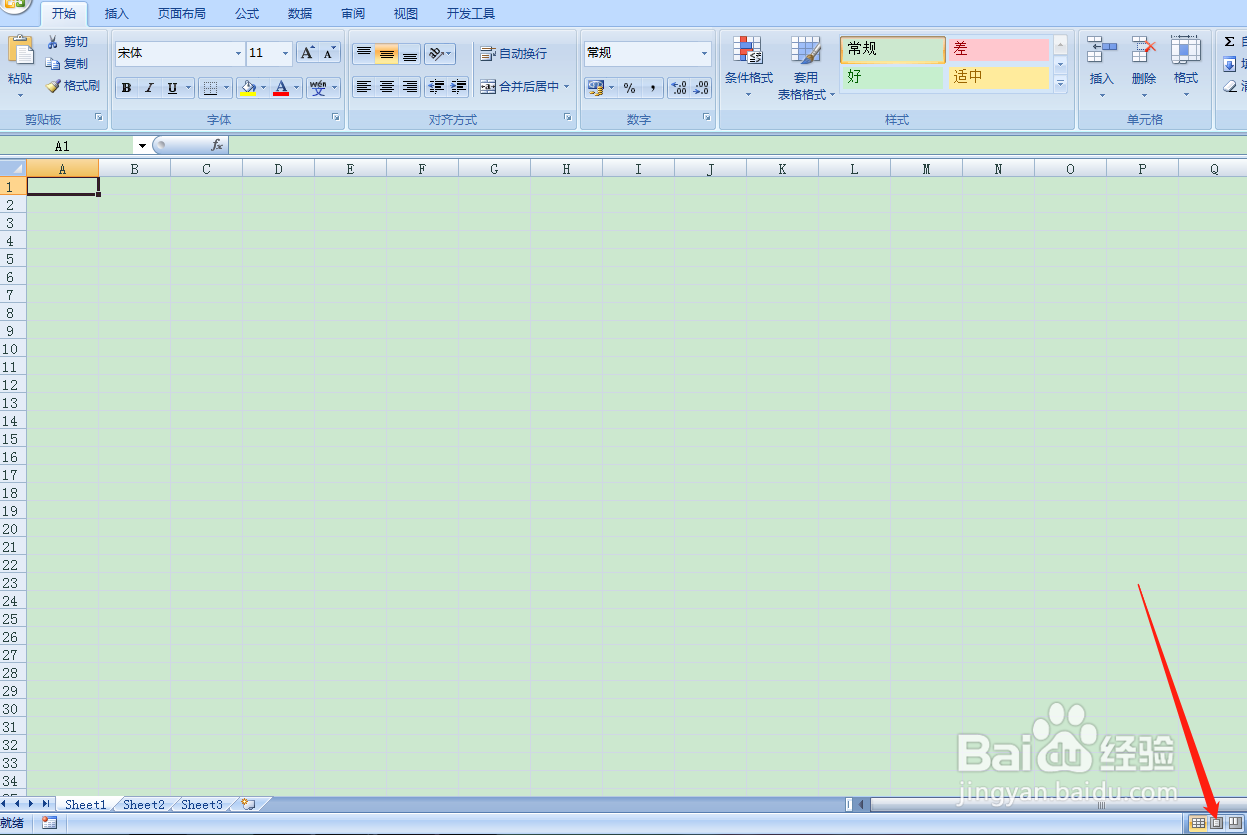Open number format 常规 dropdown
Image resolution: width=1247 pixels, height=835 pixels.
tap(704, 53)
